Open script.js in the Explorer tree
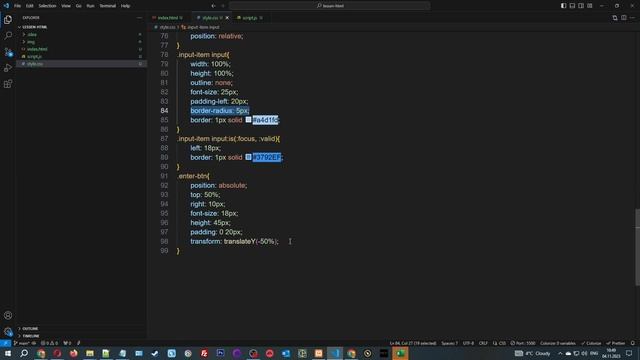This screenshot has width=640, height=360. point(34,57)
